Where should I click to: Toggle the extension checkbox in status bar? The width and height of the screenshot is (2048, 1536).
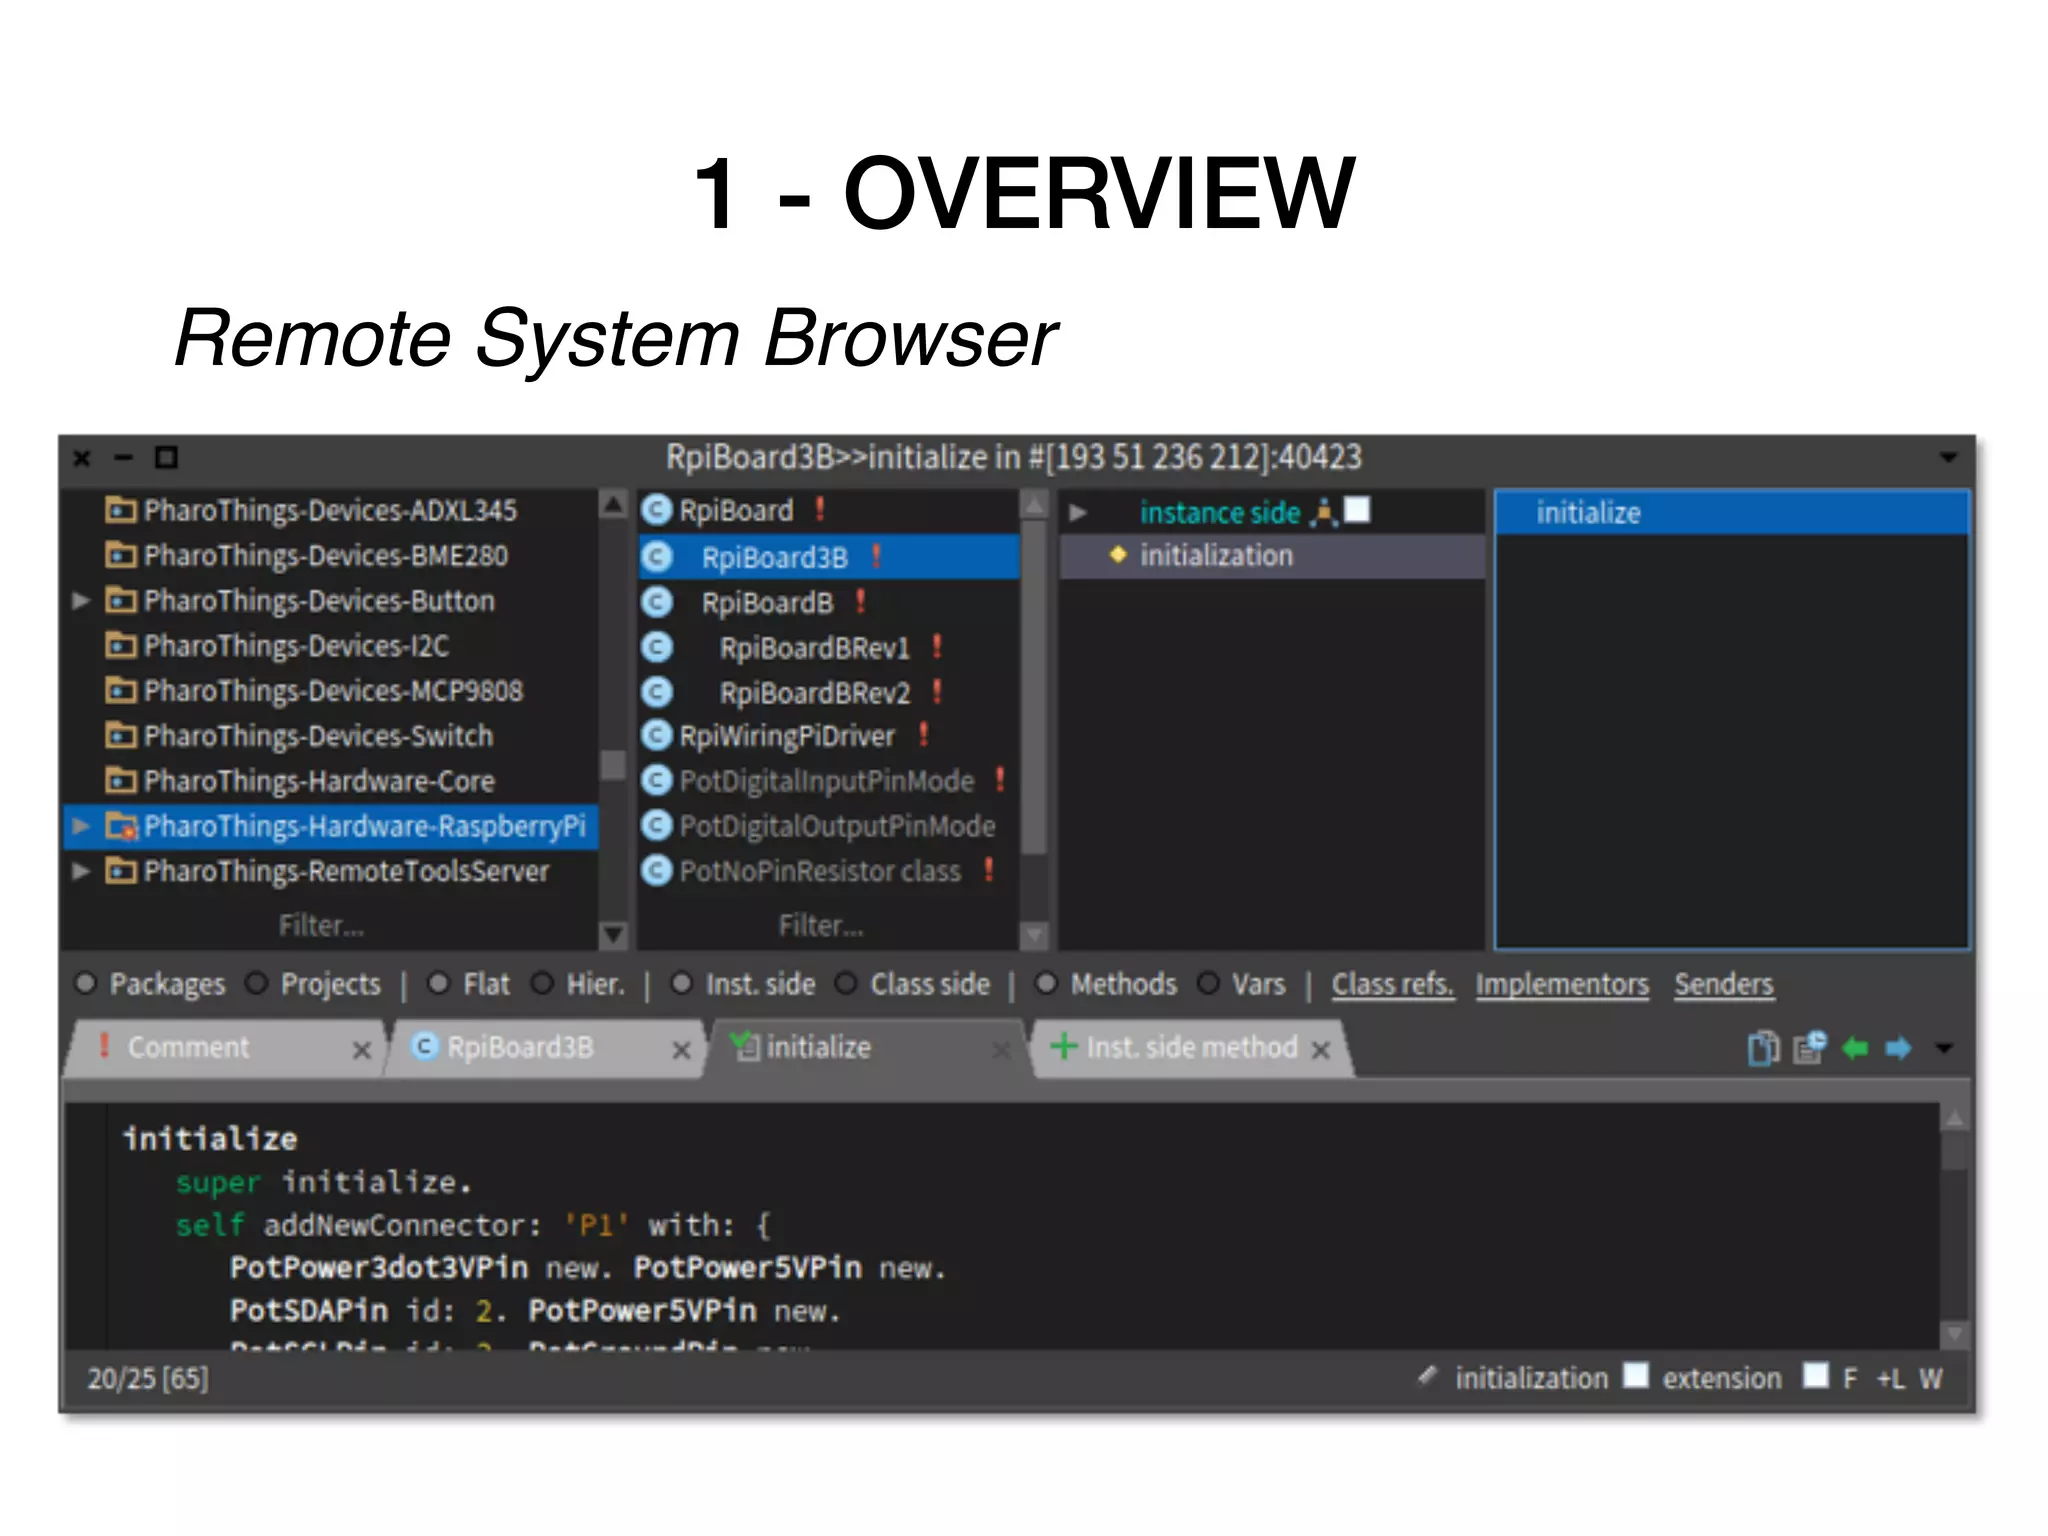pyautogui.click(x=1636, y=1376)
